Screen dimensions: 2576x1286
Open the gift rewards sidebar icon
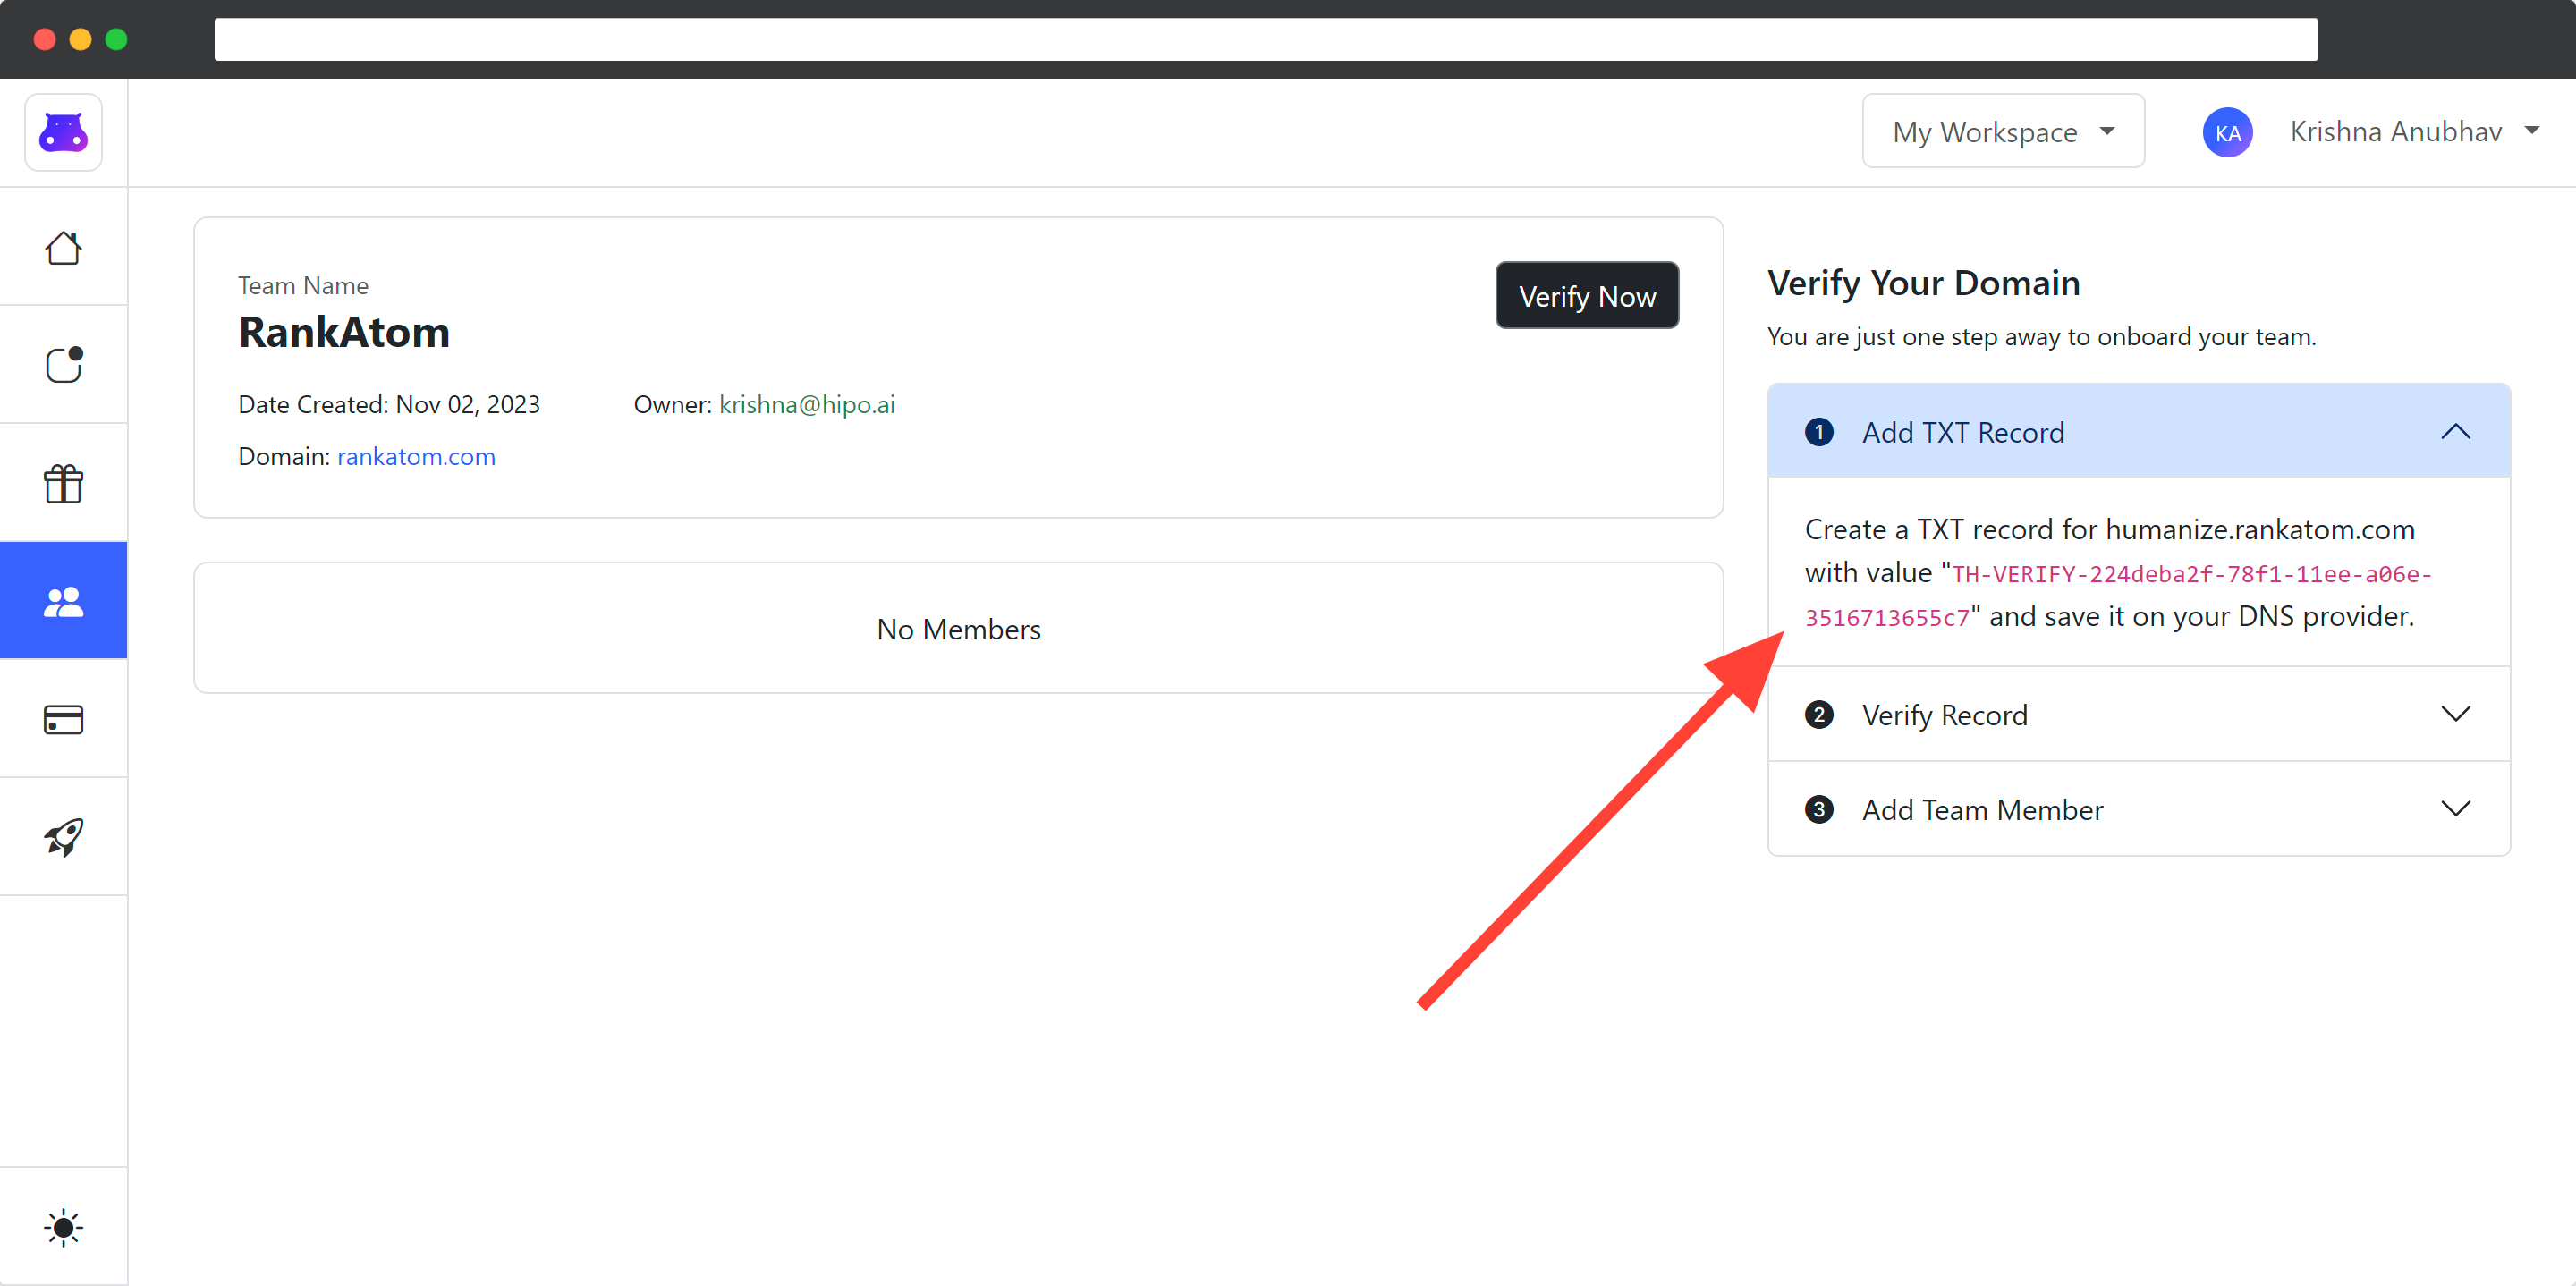point(63,483)
